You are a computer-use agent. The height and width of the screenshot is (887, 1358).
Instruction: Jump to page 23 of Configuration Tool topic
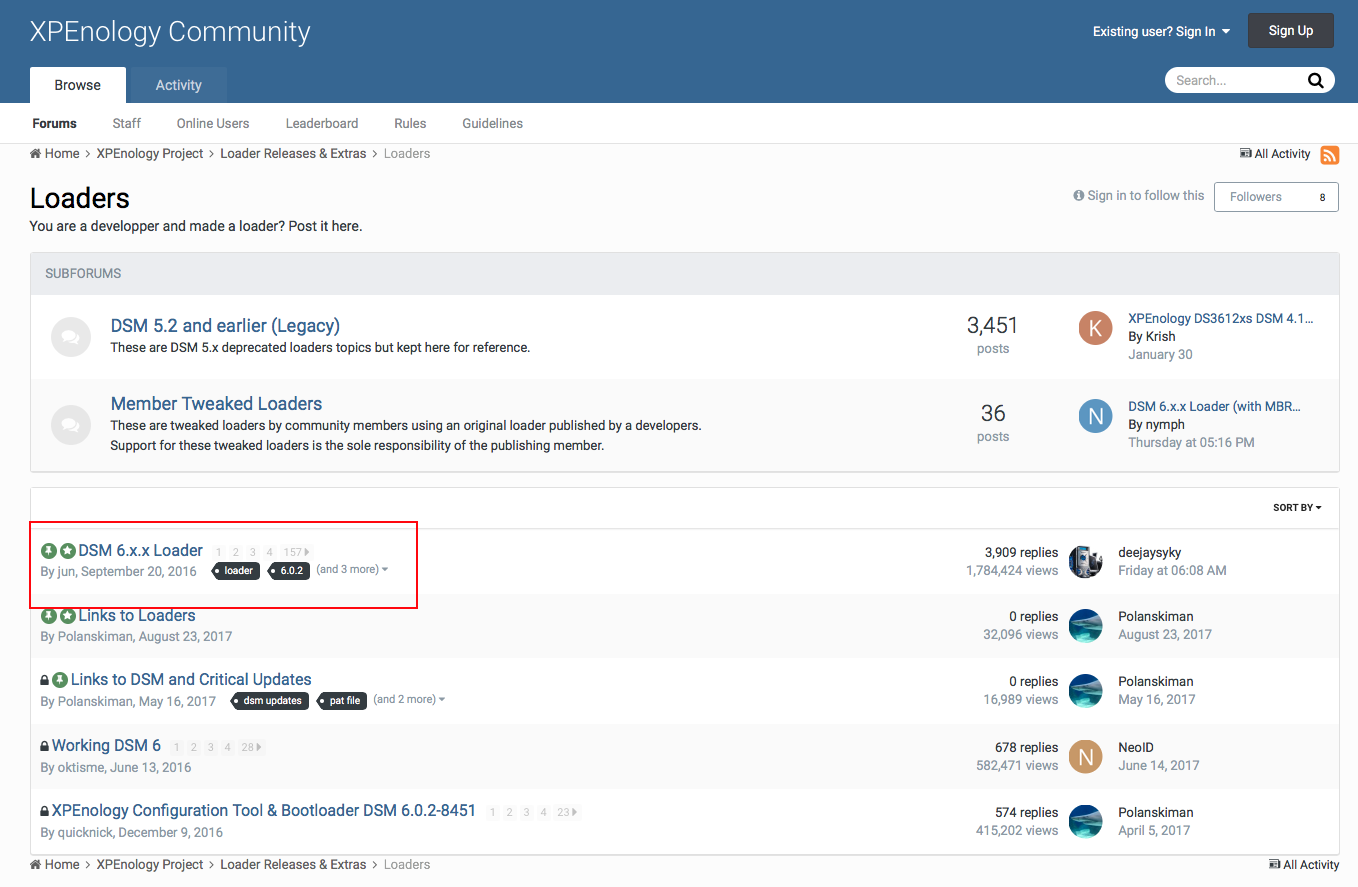point(567,812)
